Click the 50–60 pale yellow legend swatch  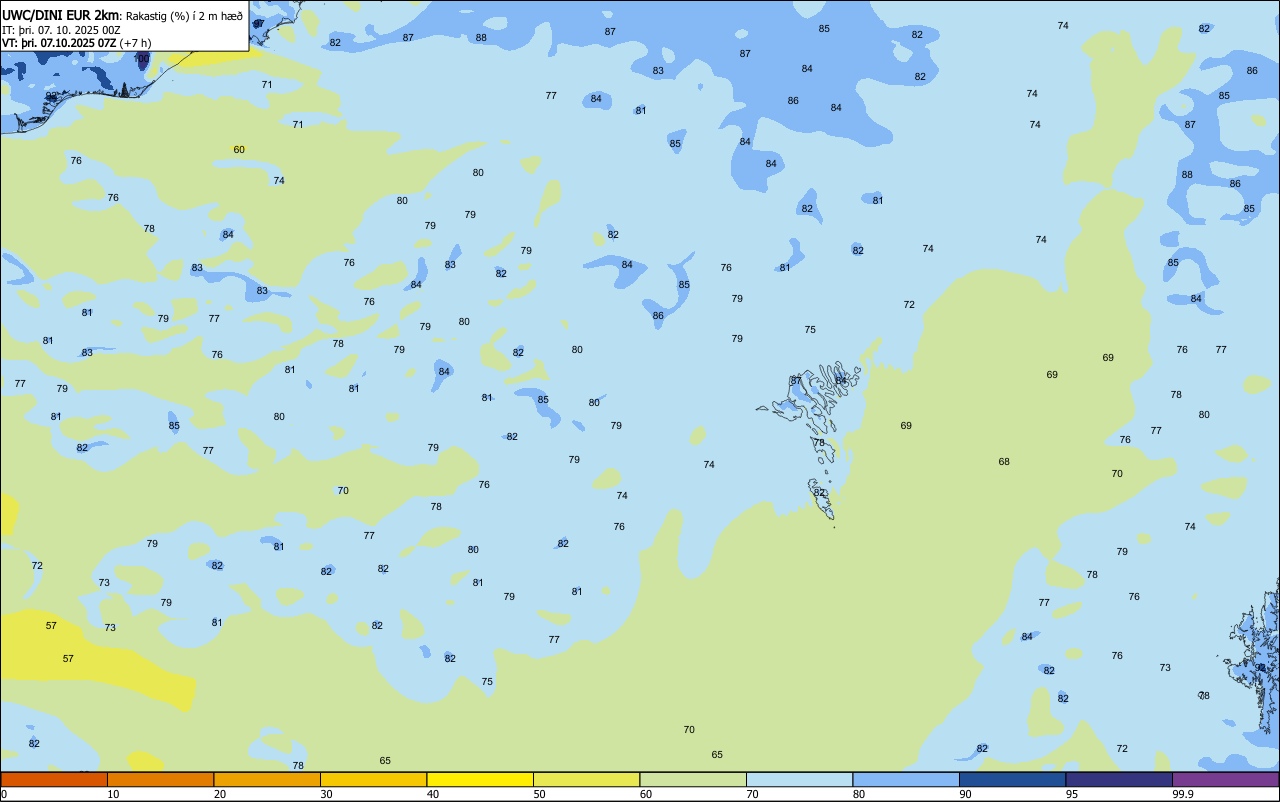coord(586,779)
